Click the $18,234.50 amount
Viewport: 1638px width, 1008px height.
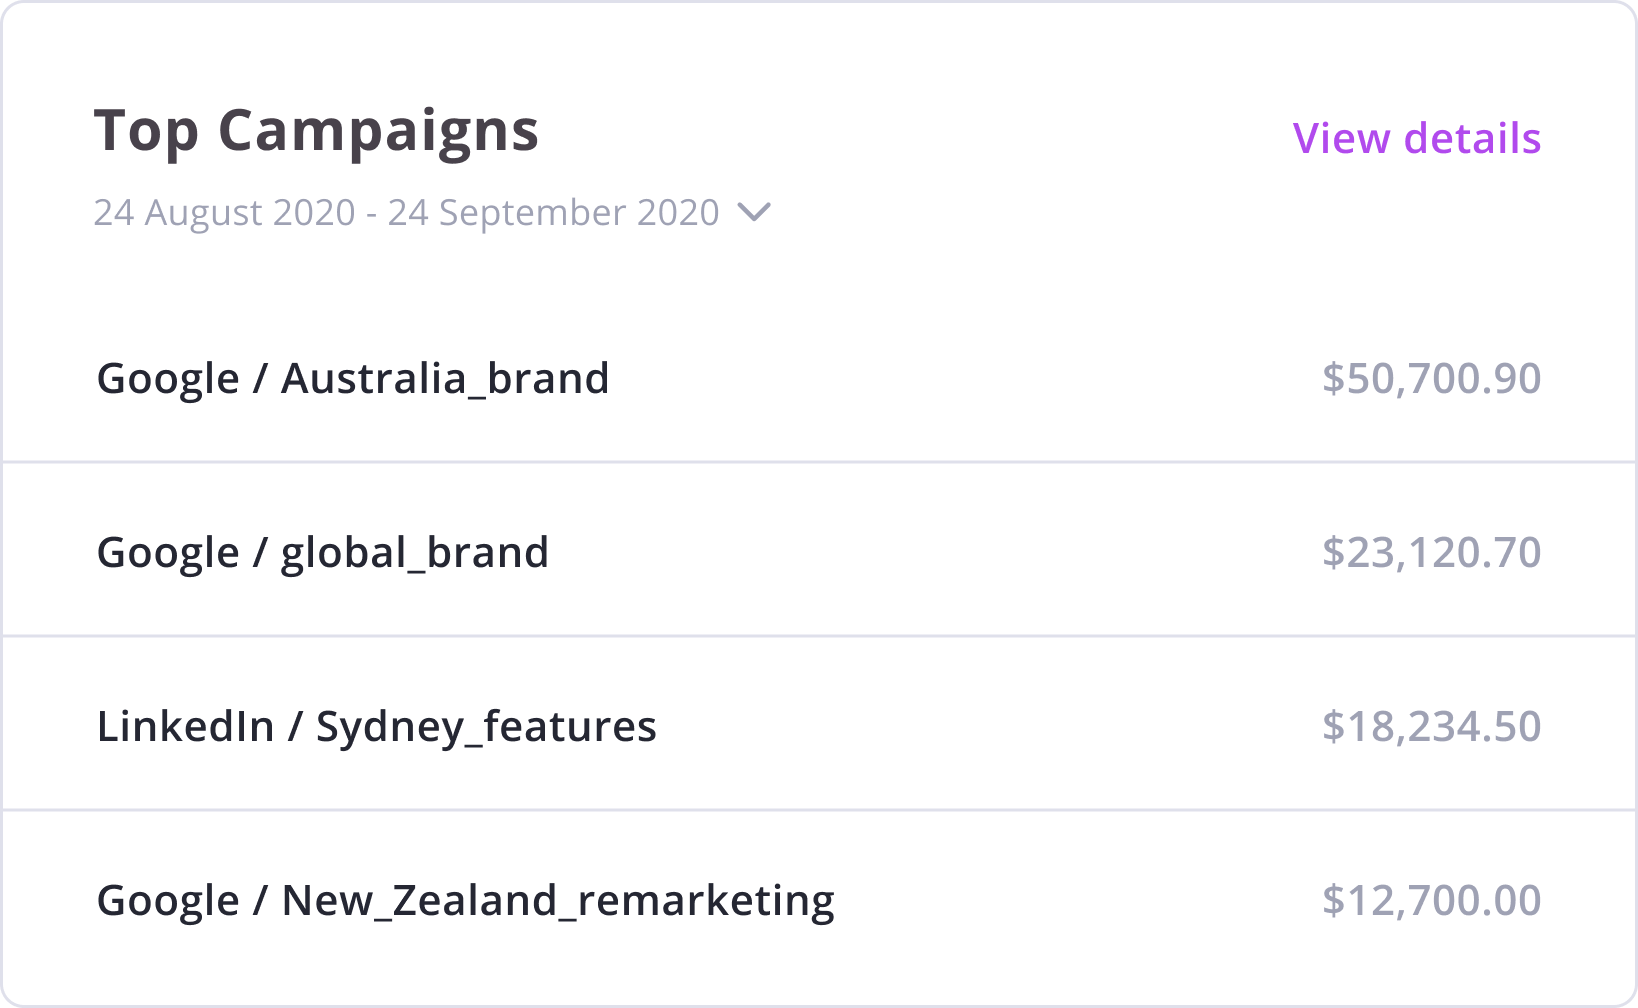pyautogui.click(x=1431, y=727)
